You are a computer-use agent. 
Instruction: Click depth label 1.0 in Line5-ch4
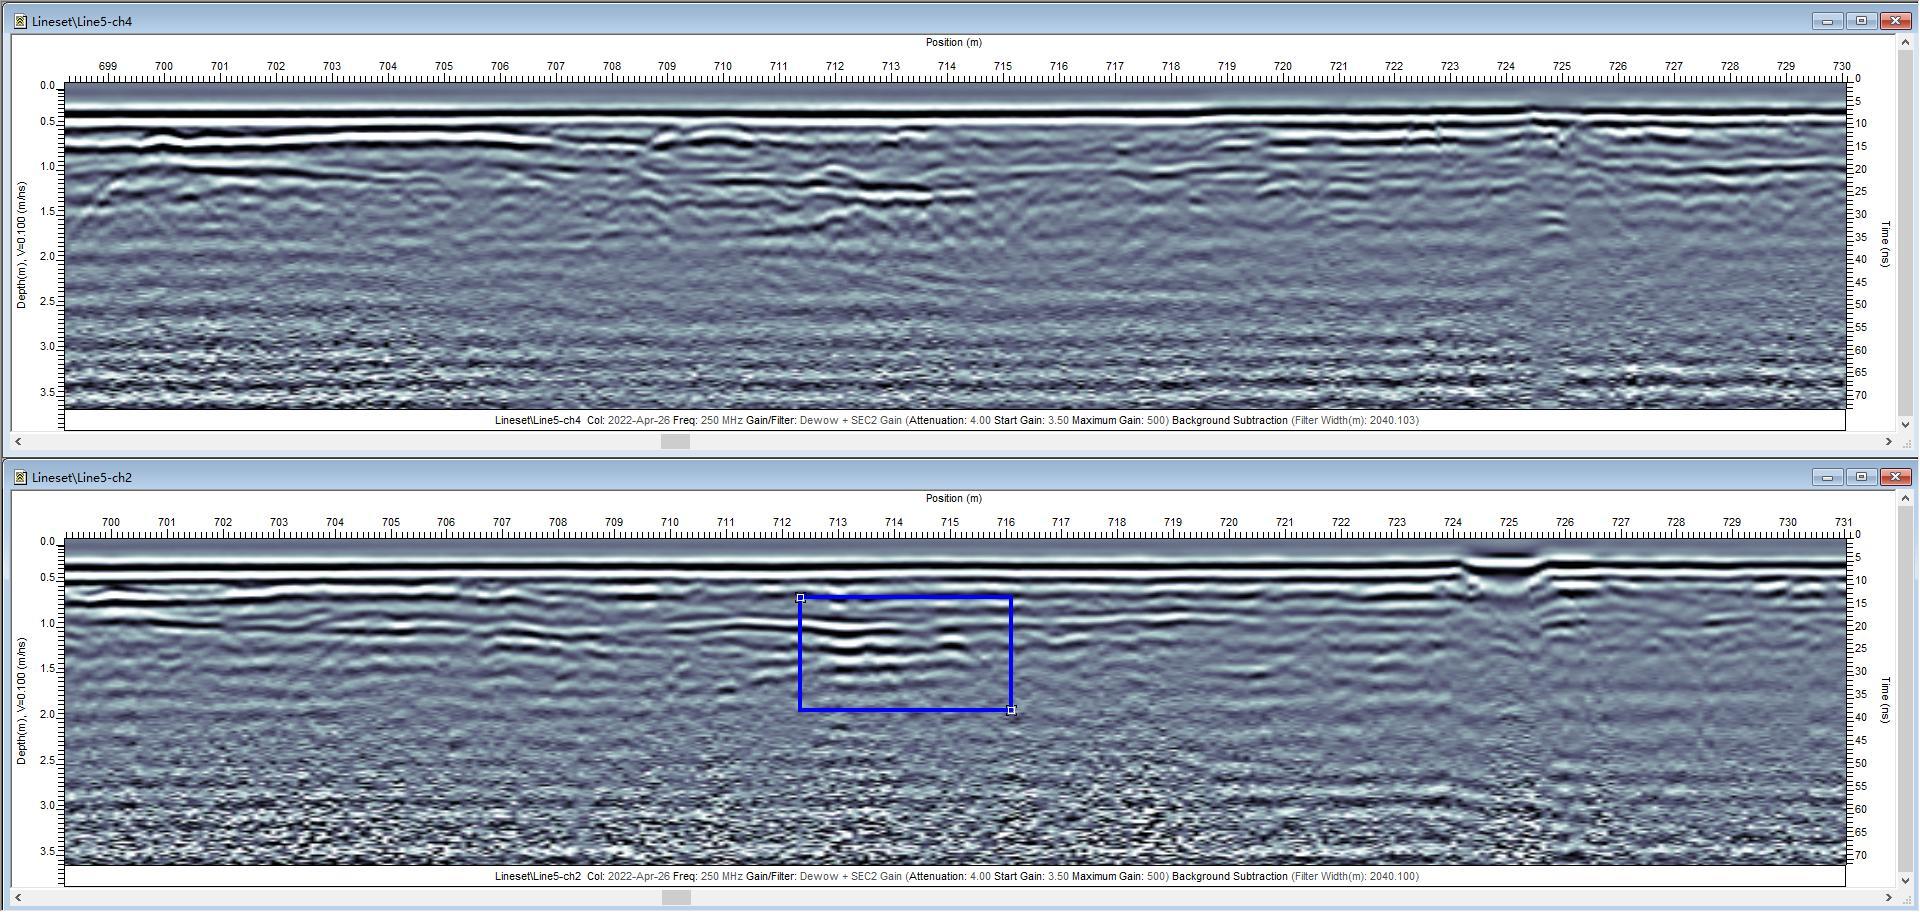pyautogui.click(x=47, y=166)
